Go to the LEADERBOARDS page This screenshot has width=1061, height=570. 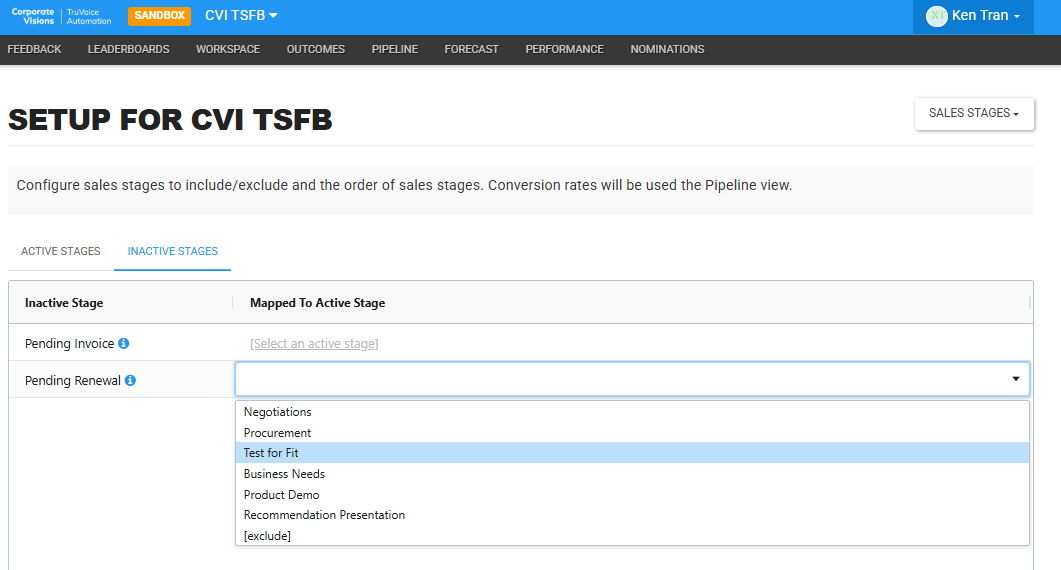click(129, 49)
